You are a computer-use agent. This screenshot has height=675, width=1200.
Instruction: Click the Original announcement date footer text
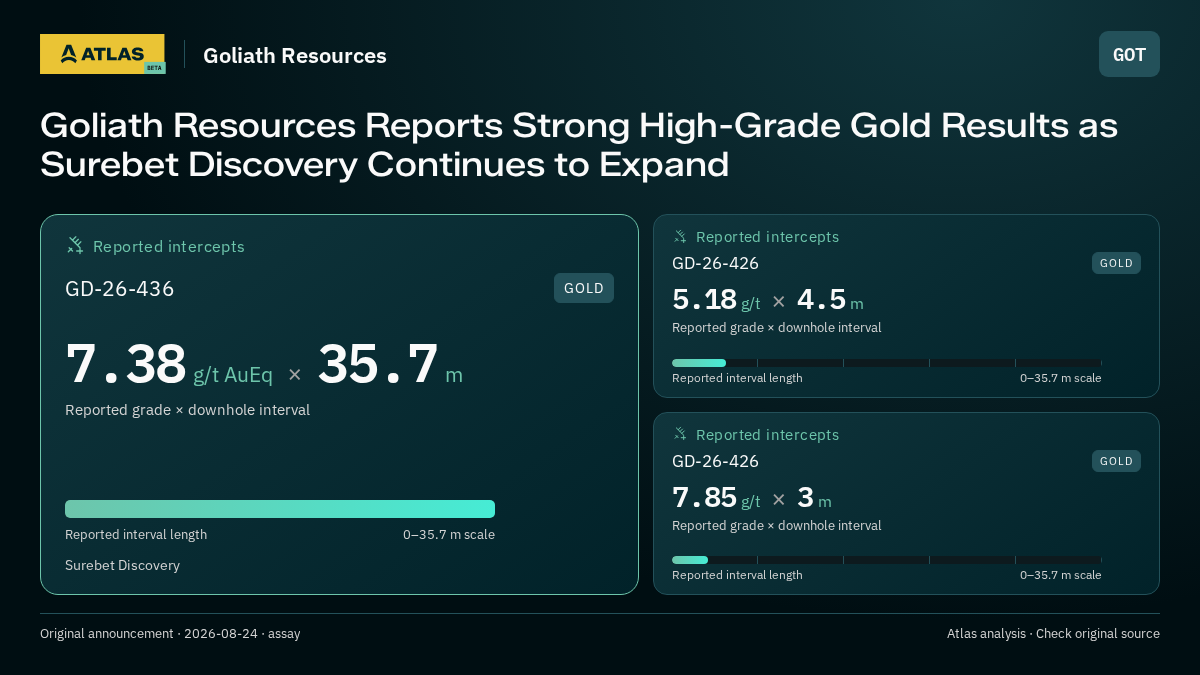[170, 633]
